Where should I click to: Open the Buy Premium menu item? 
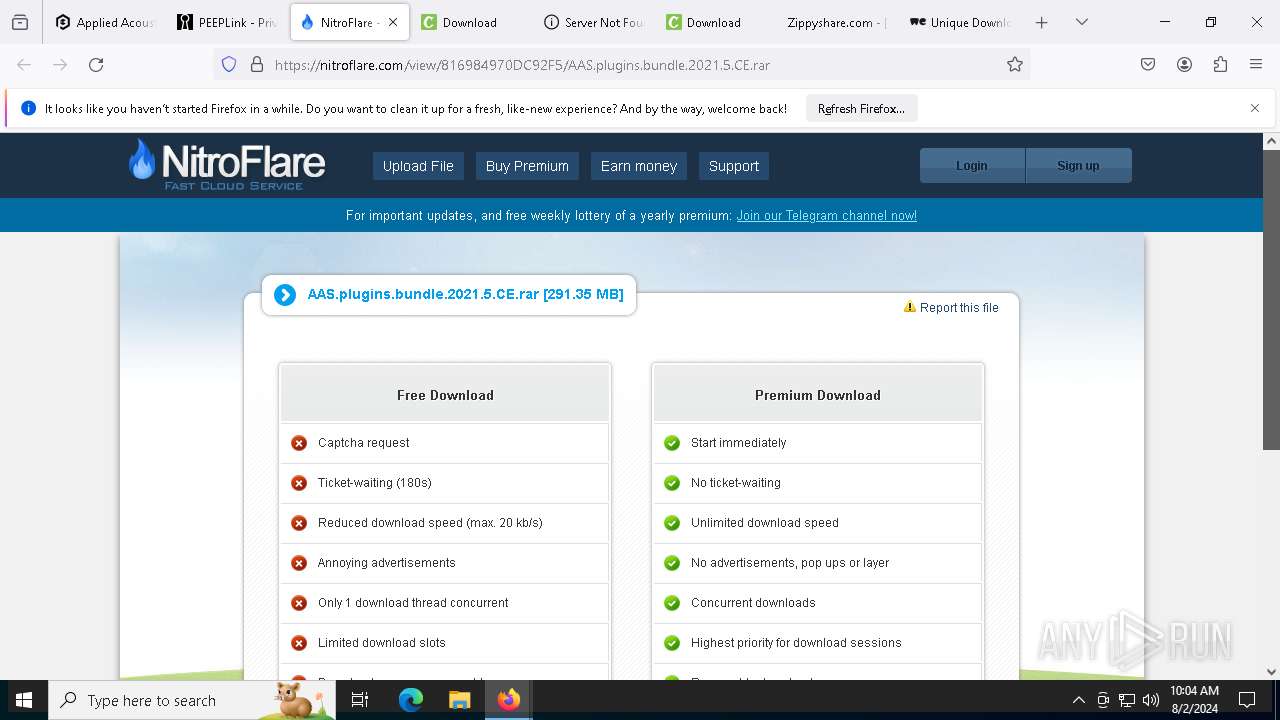527,166
